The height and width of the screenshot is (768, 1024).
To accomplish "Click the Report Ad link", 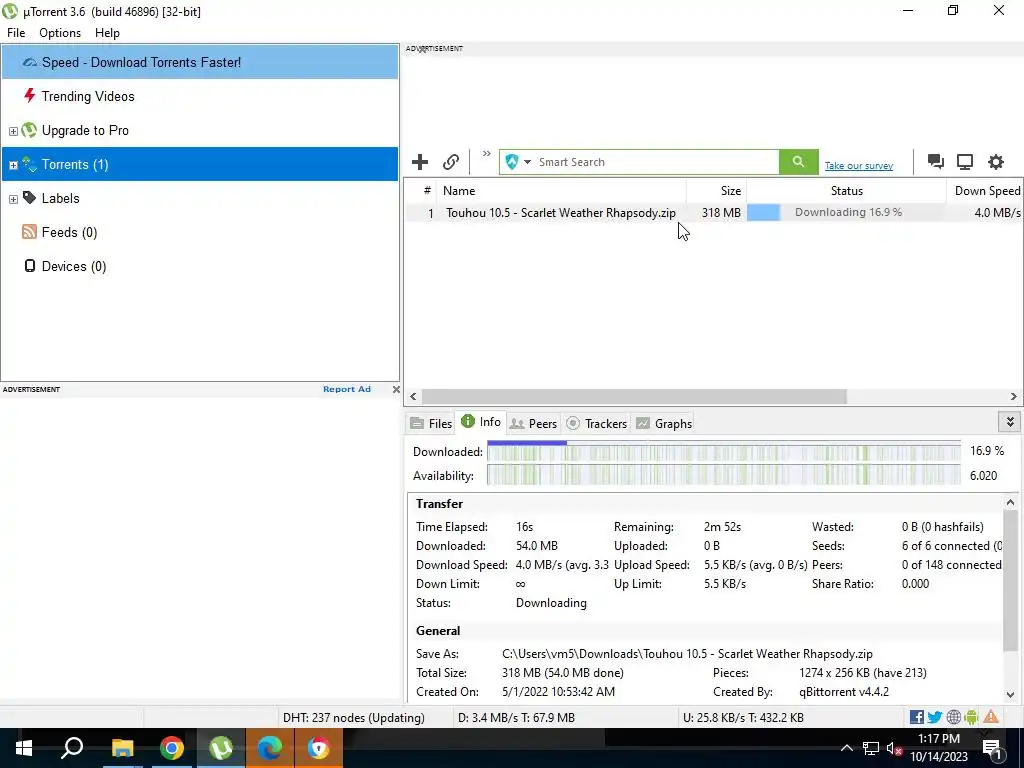I will coord(347,389).
